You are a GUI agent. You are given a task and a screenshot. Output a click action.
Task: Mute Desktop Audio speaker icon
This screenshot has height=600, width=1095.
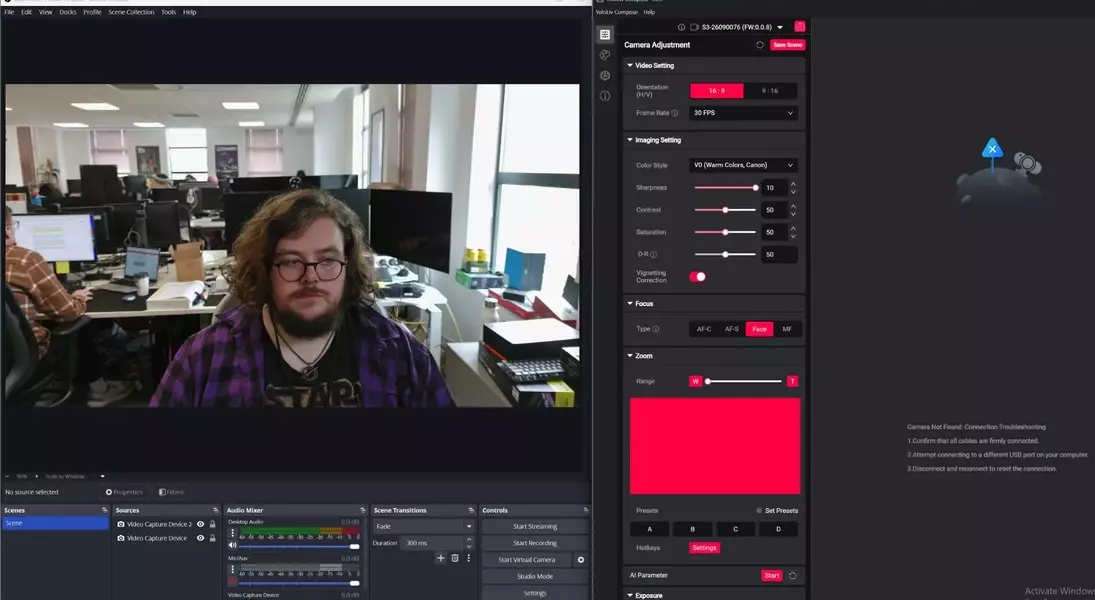point(233,545)
